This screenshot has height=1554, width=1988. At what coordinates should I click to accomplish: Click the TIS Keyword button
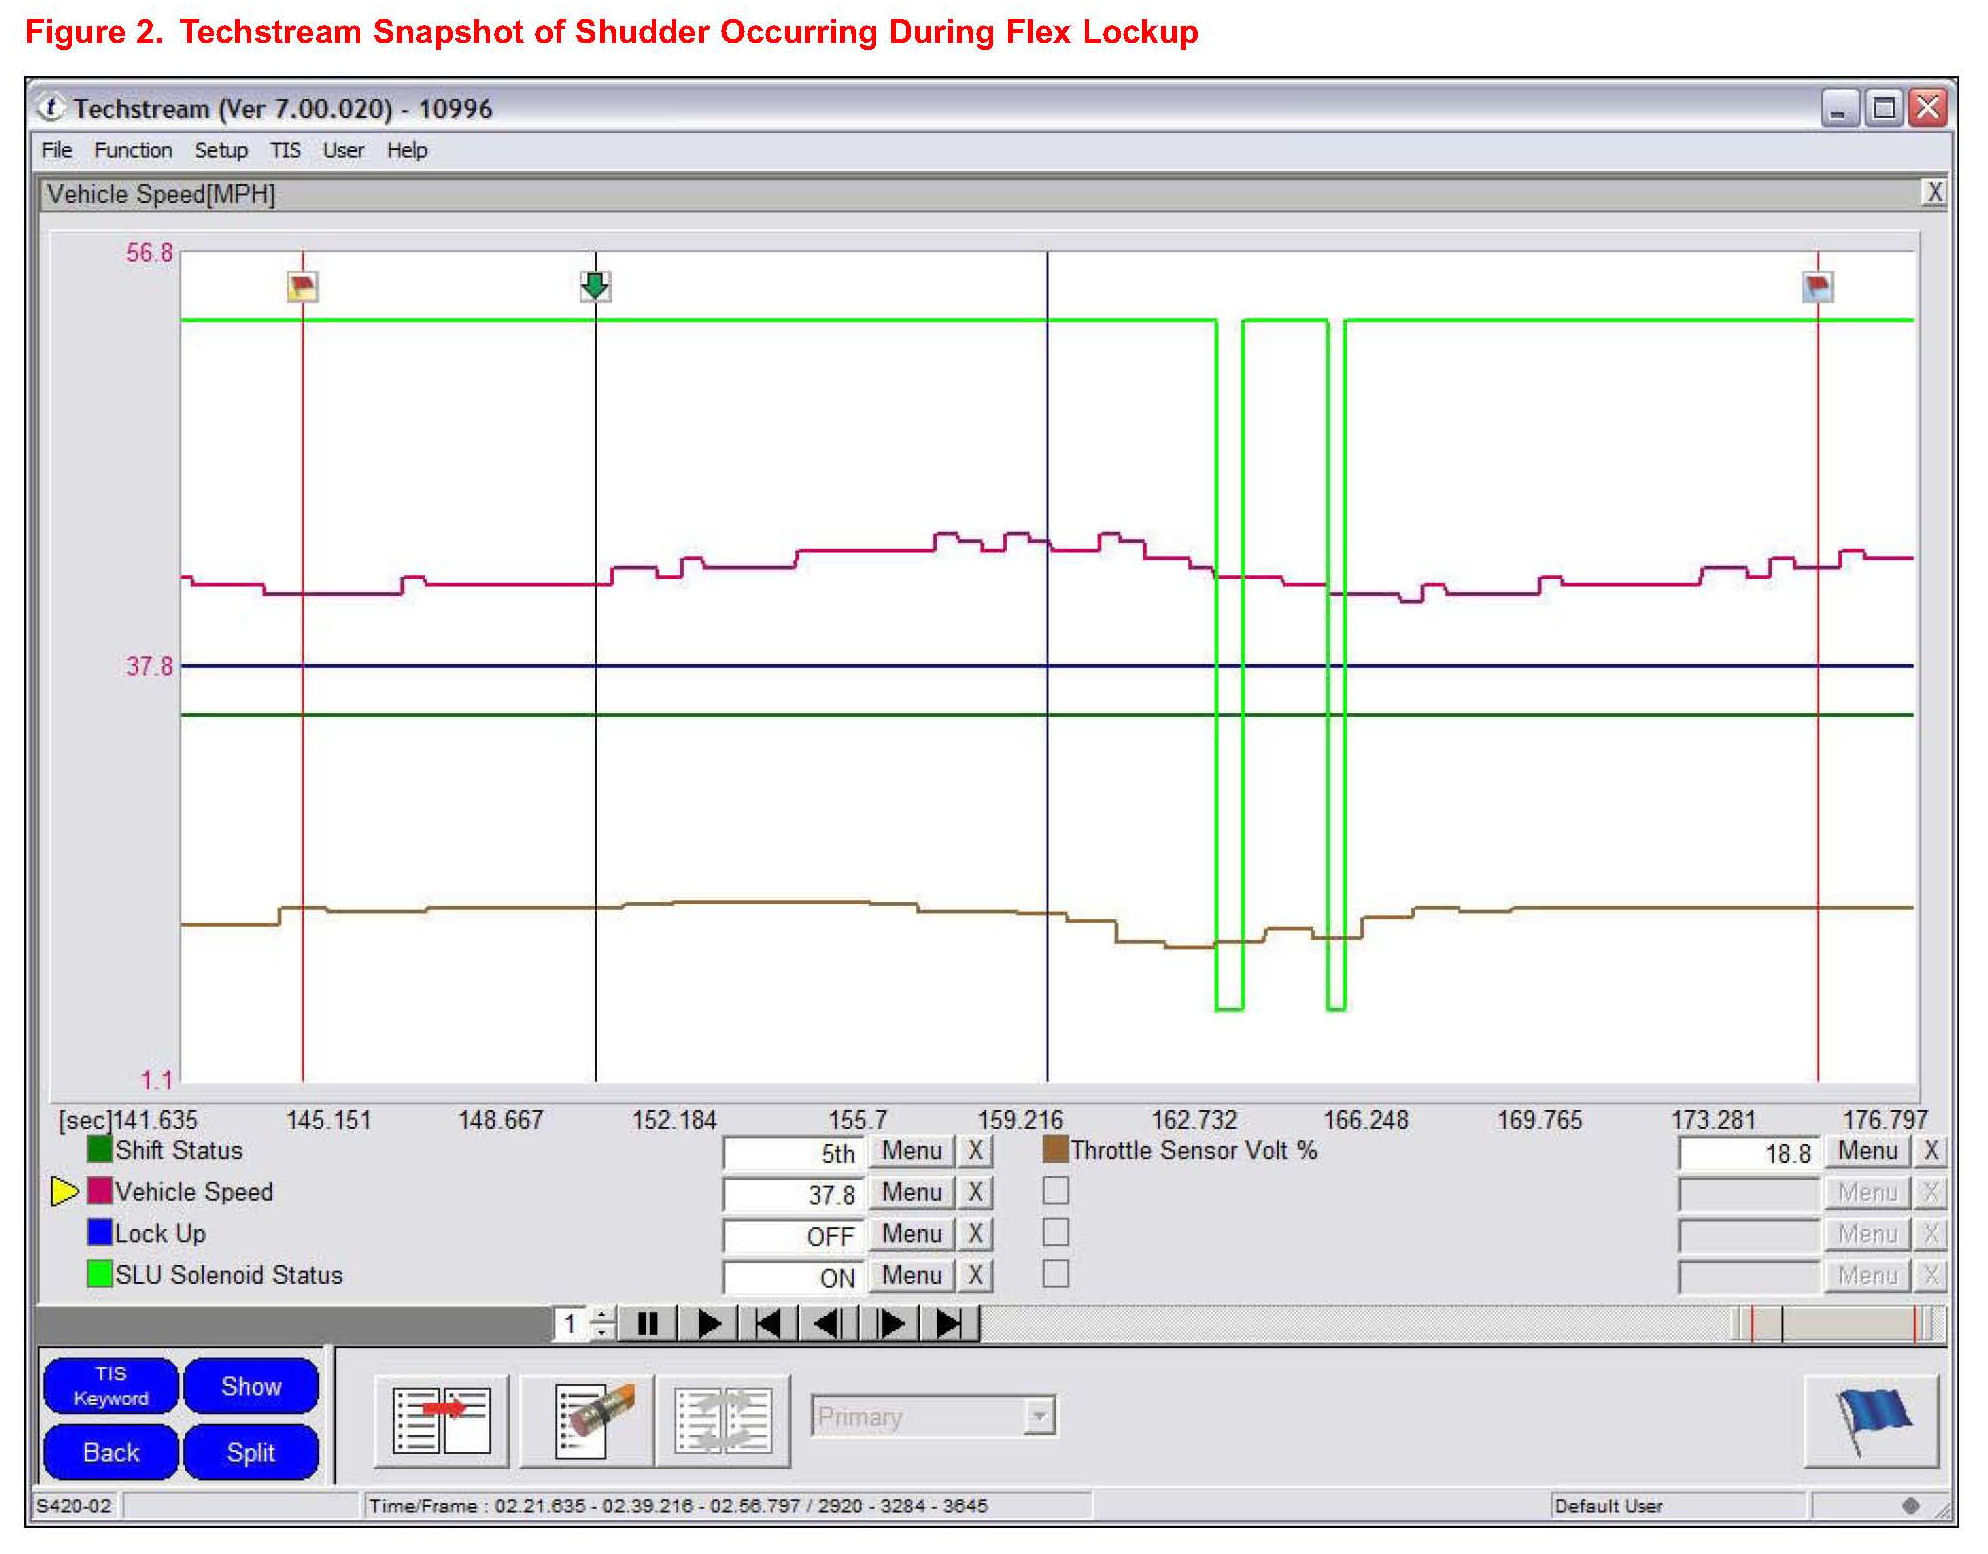pyautogui.click(x=111, y=1386)
